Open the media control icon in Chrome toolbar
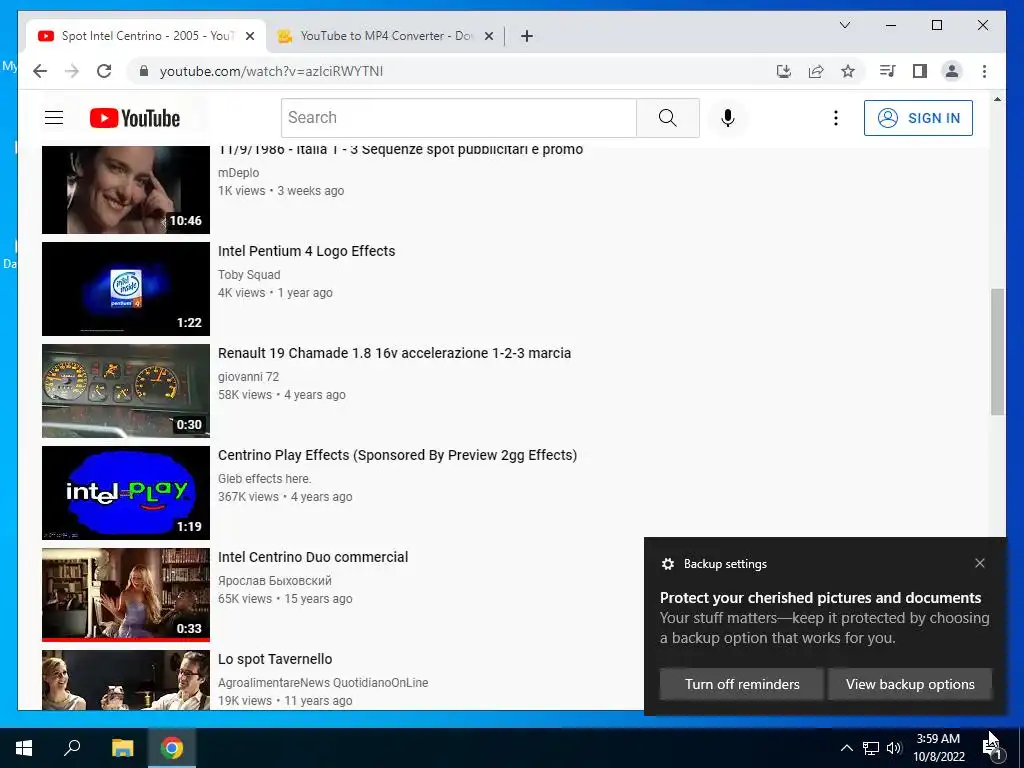Viewport: 1024px width, 768px height. [x=888, y=71]
